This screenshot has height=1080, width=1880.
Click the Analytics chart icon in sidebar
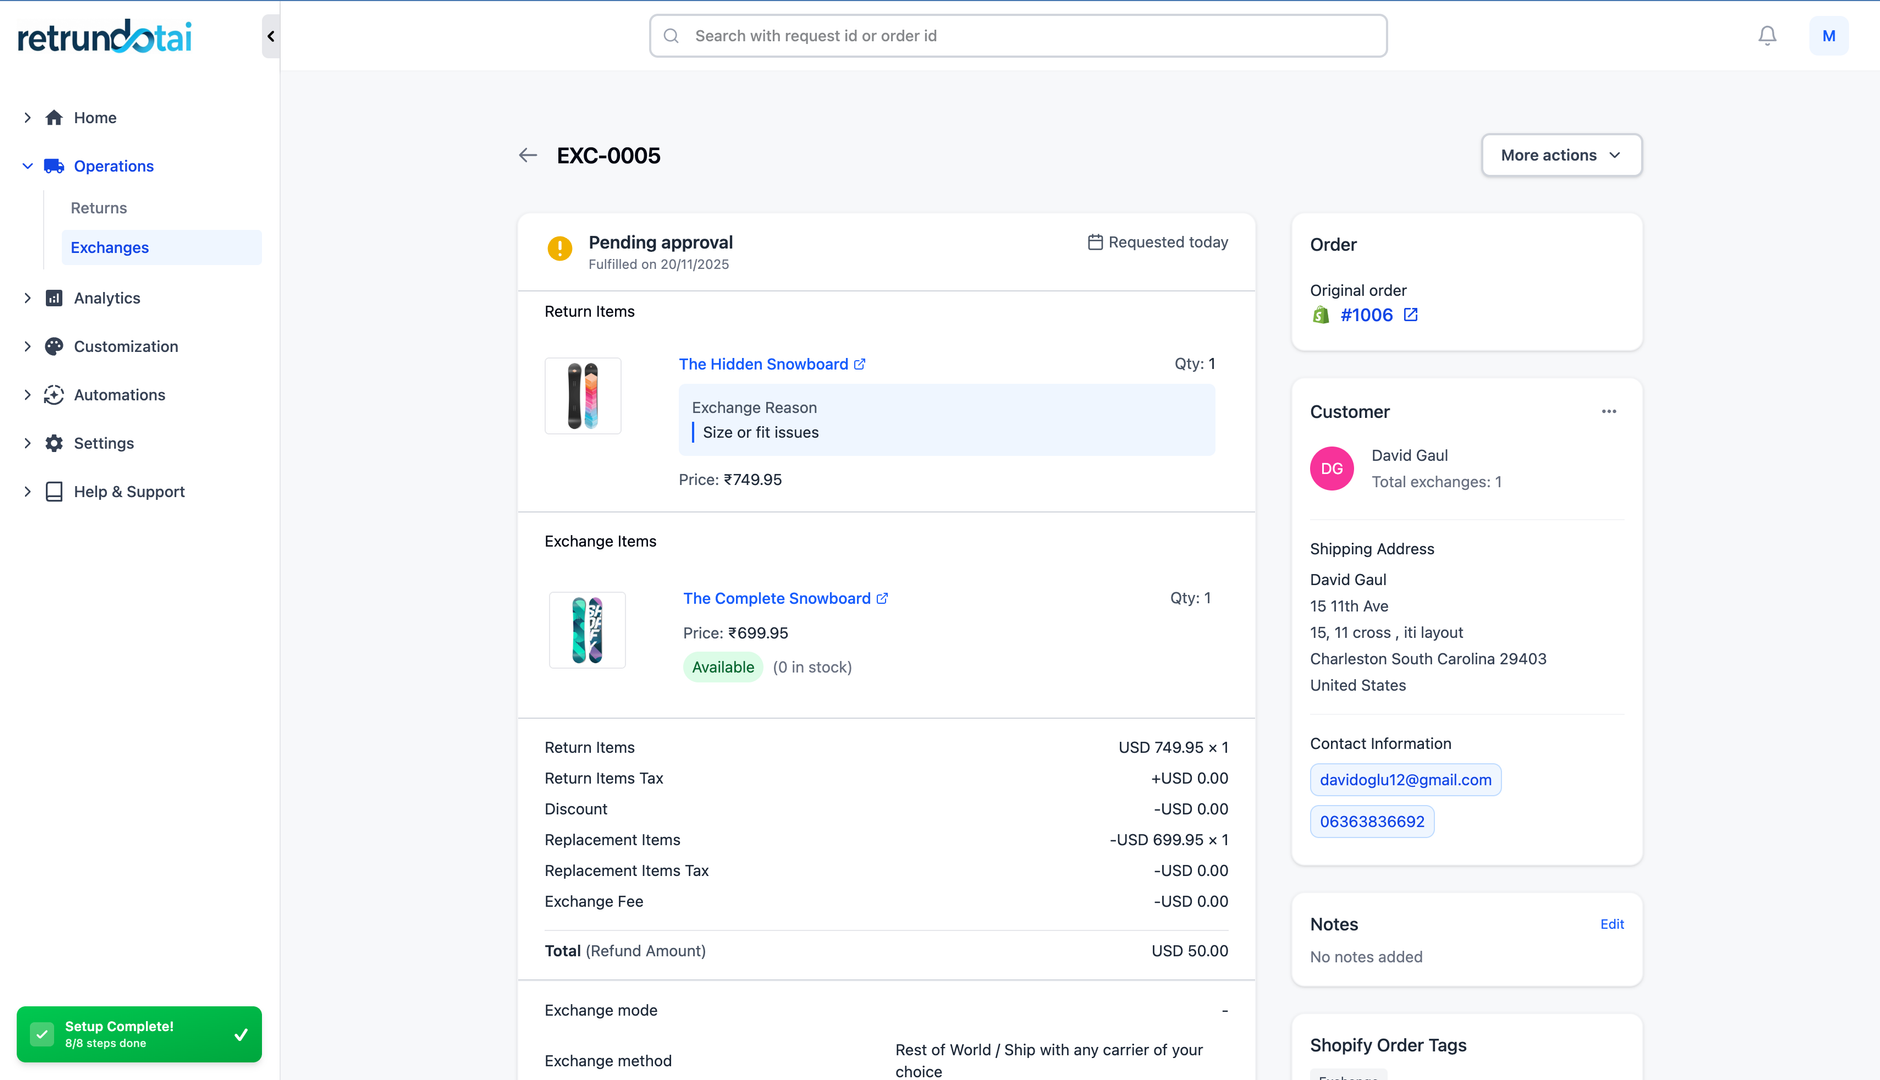(54, 298)
